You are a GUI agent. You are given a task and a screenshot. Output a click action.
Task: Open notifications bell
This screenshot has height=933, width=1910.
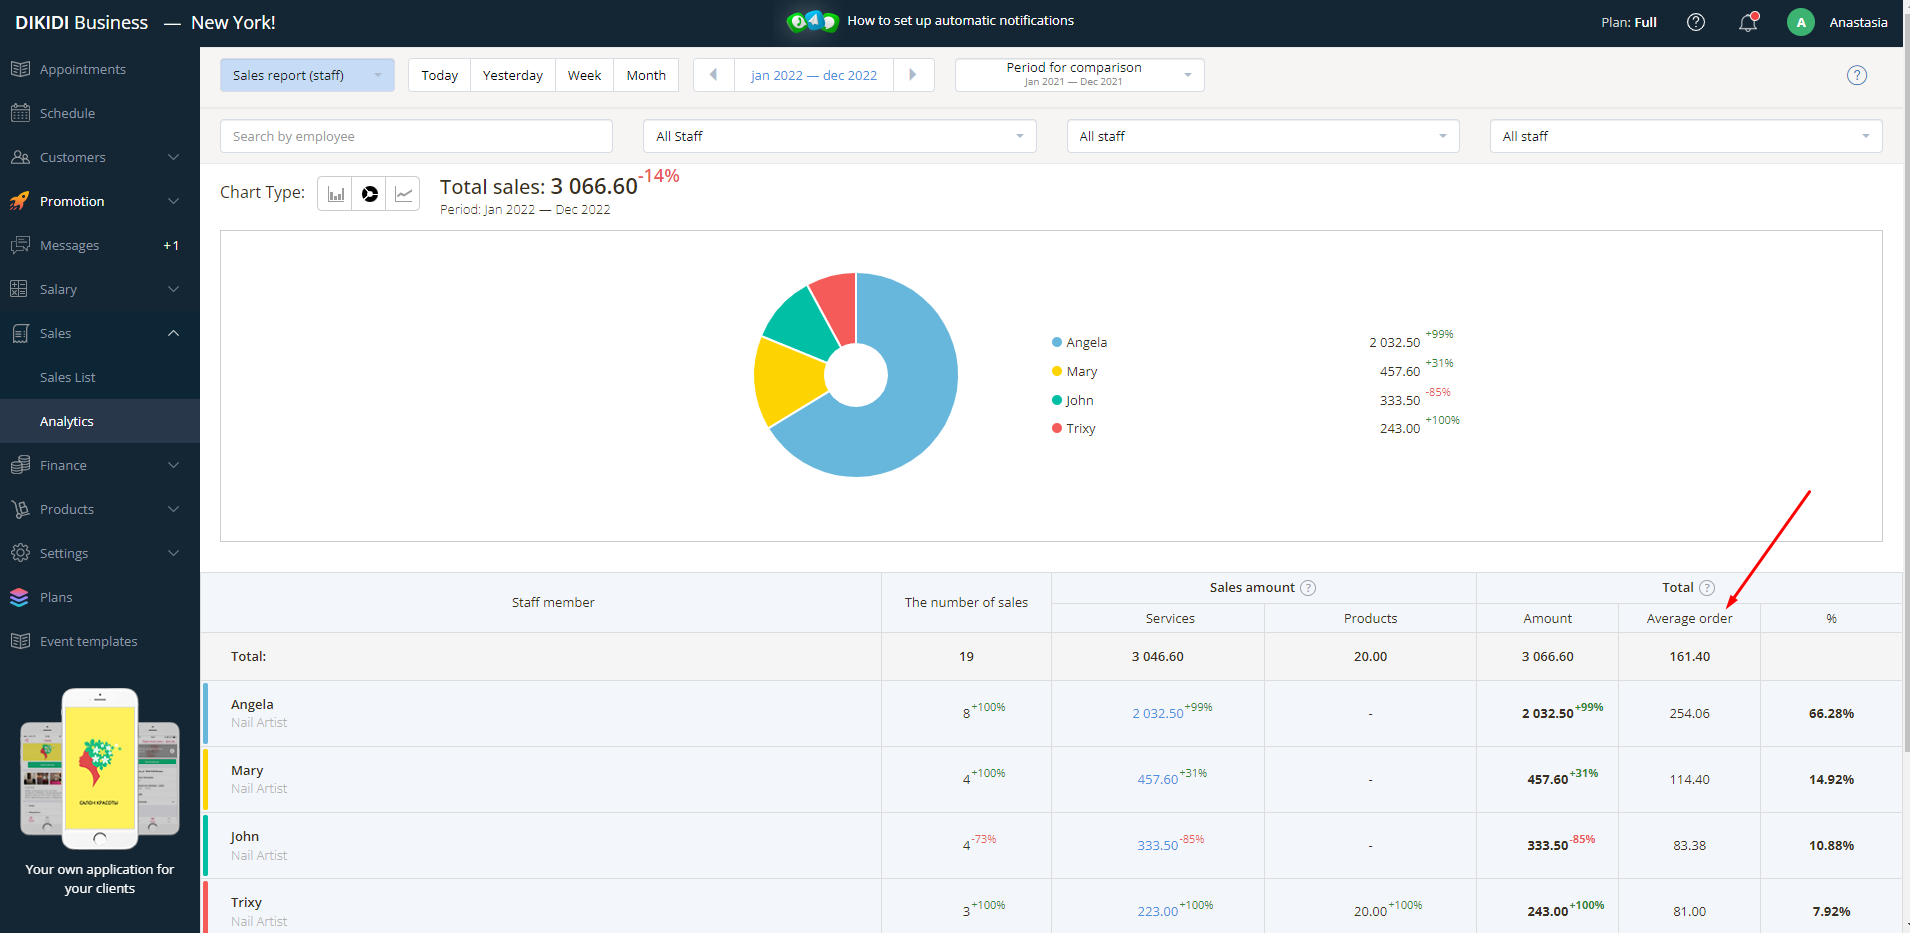1748,22
